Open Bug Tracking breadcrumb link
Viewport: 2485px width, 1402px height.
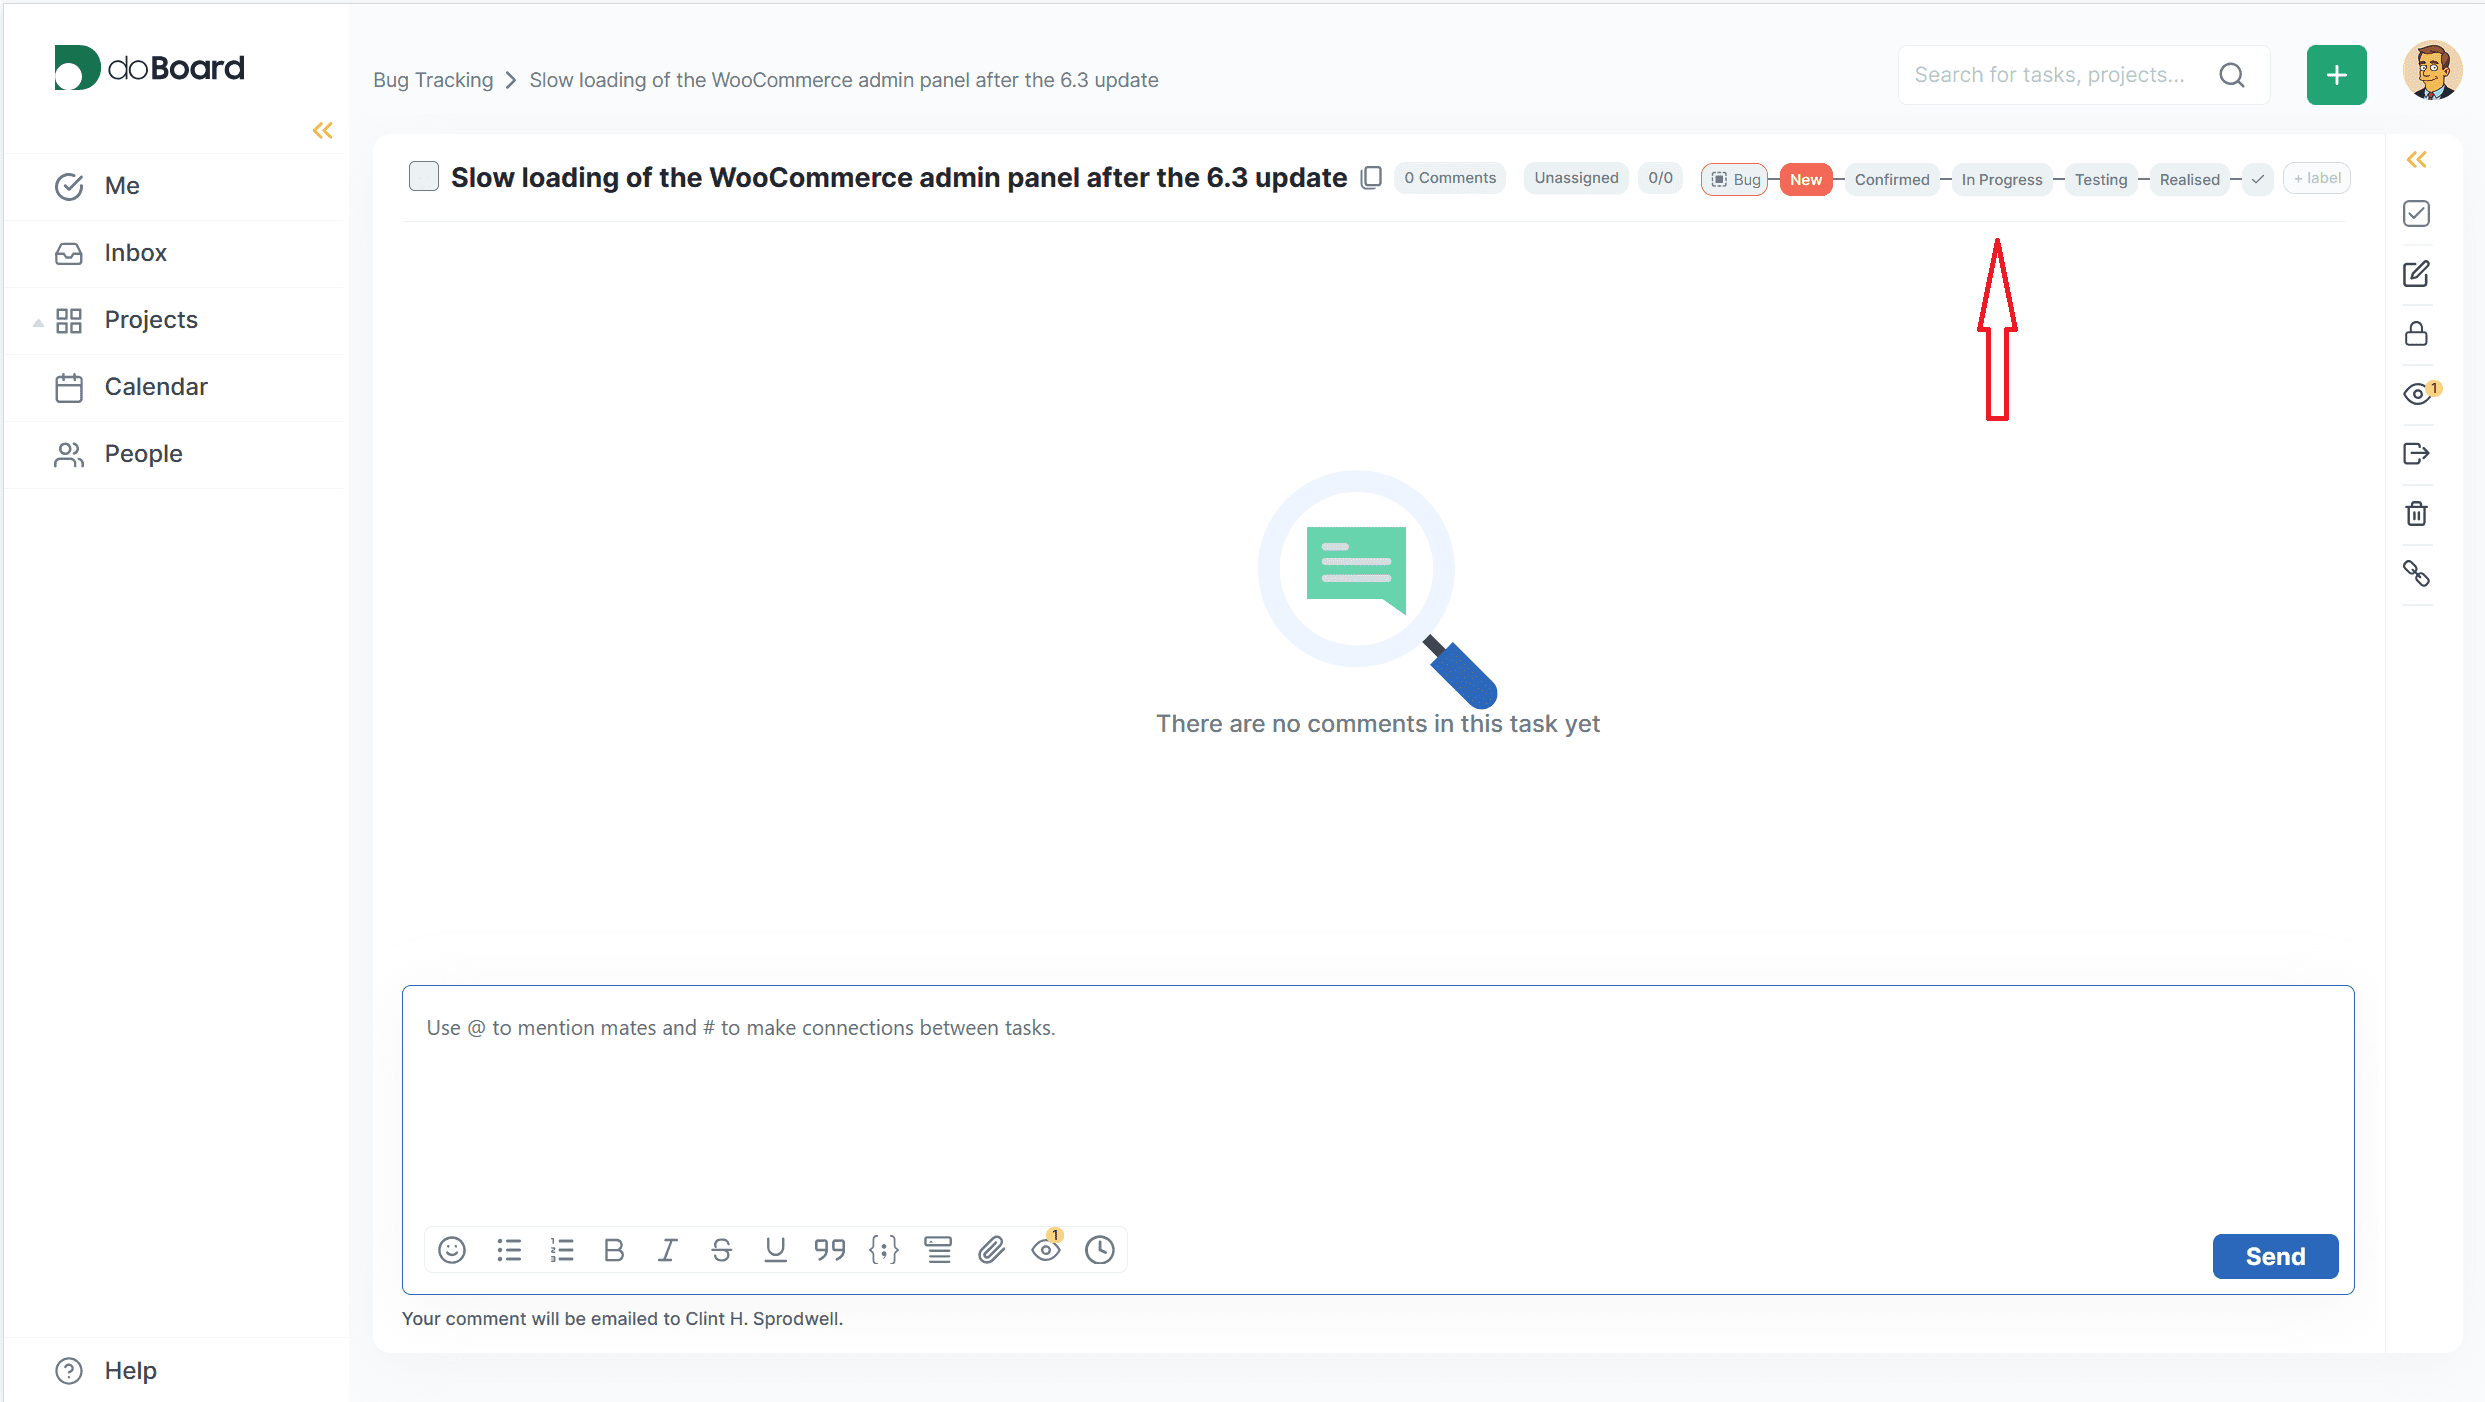(x=433, y=80)
